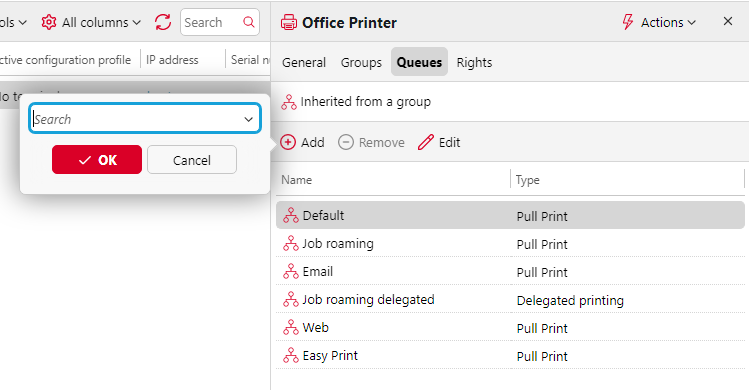The width and height of the screenshot is (749, 390).
Task: Click the plus icon to add a queue
Action: pyautogui.click(x=288, y=142)
